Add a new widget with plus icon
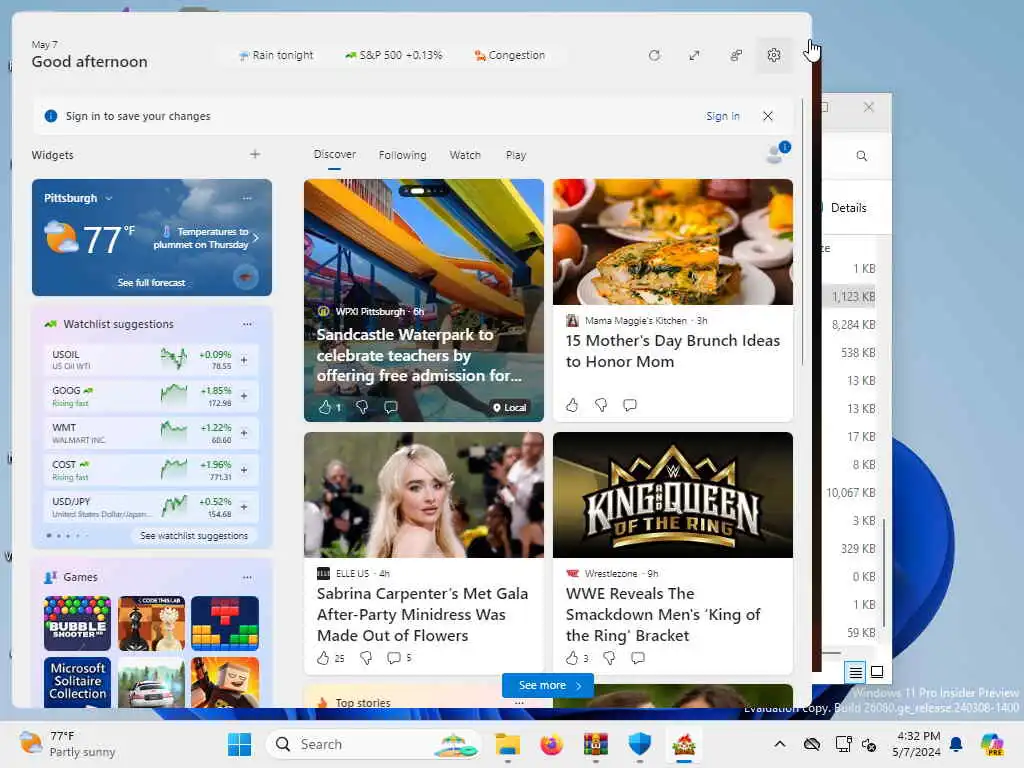The width and height of the screenshot is (1024, 768). click(255, 154)
